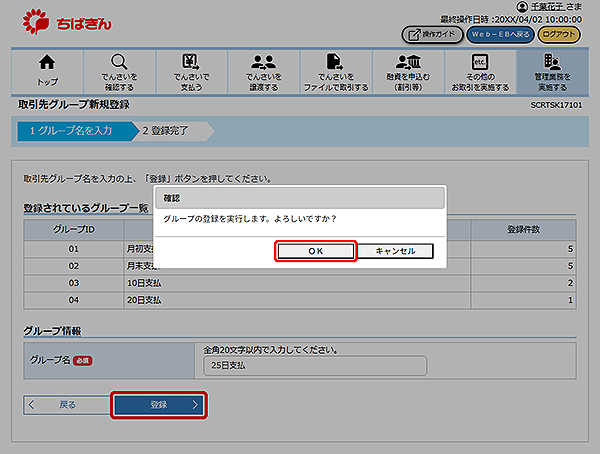Screen dimensions: 600x454
Task: Open その他のお取引を実施する menu
Action: coord(480,72)
